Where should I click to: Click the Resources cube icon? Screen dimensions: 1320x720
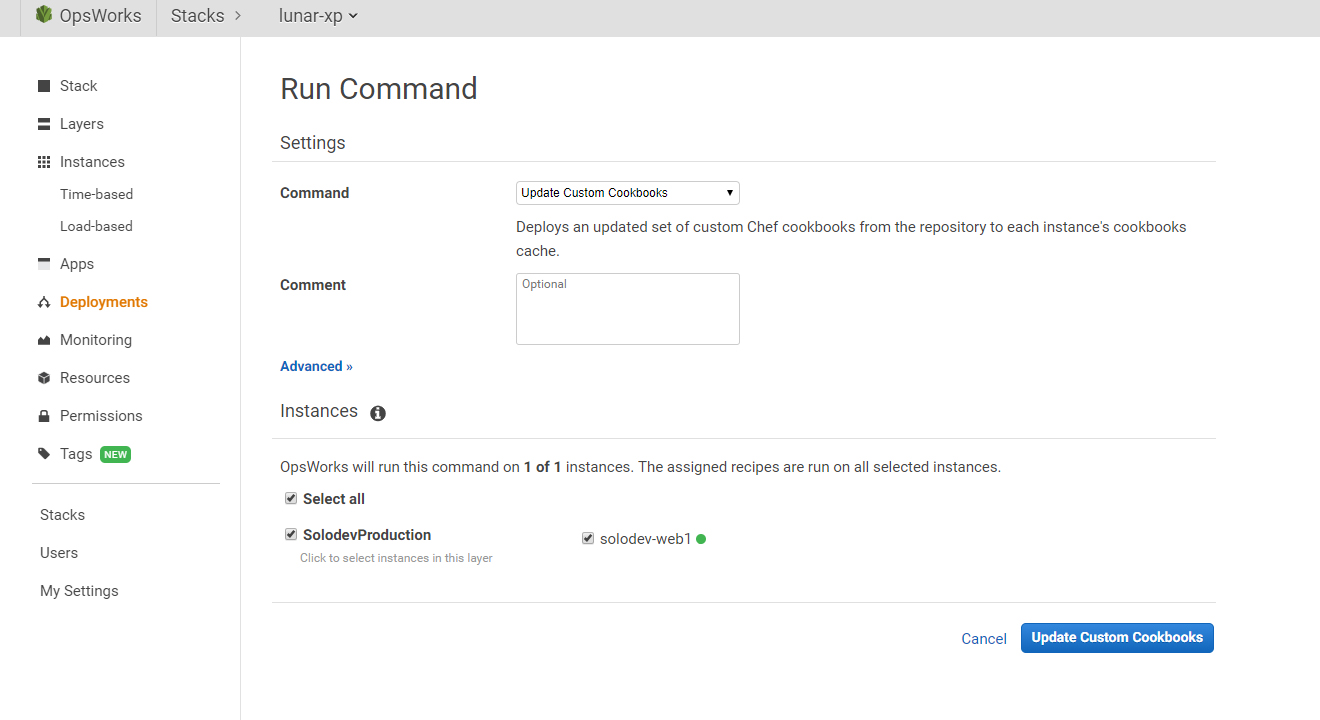pyautogui.click(x=44, y=378)
